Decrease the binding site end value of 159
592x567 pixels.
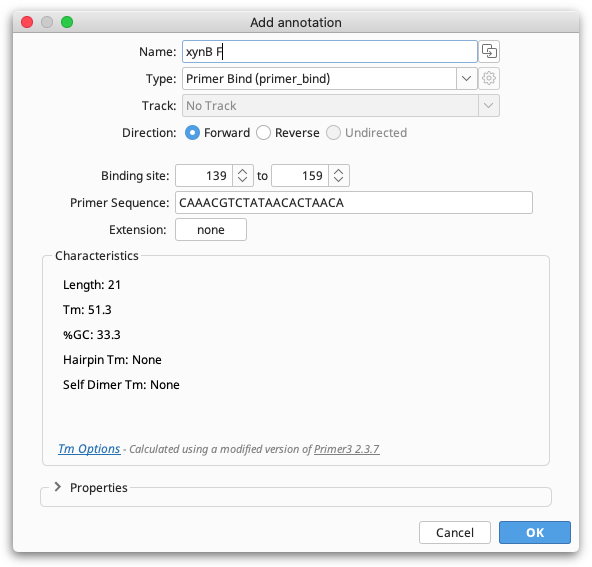coord(339,180)
